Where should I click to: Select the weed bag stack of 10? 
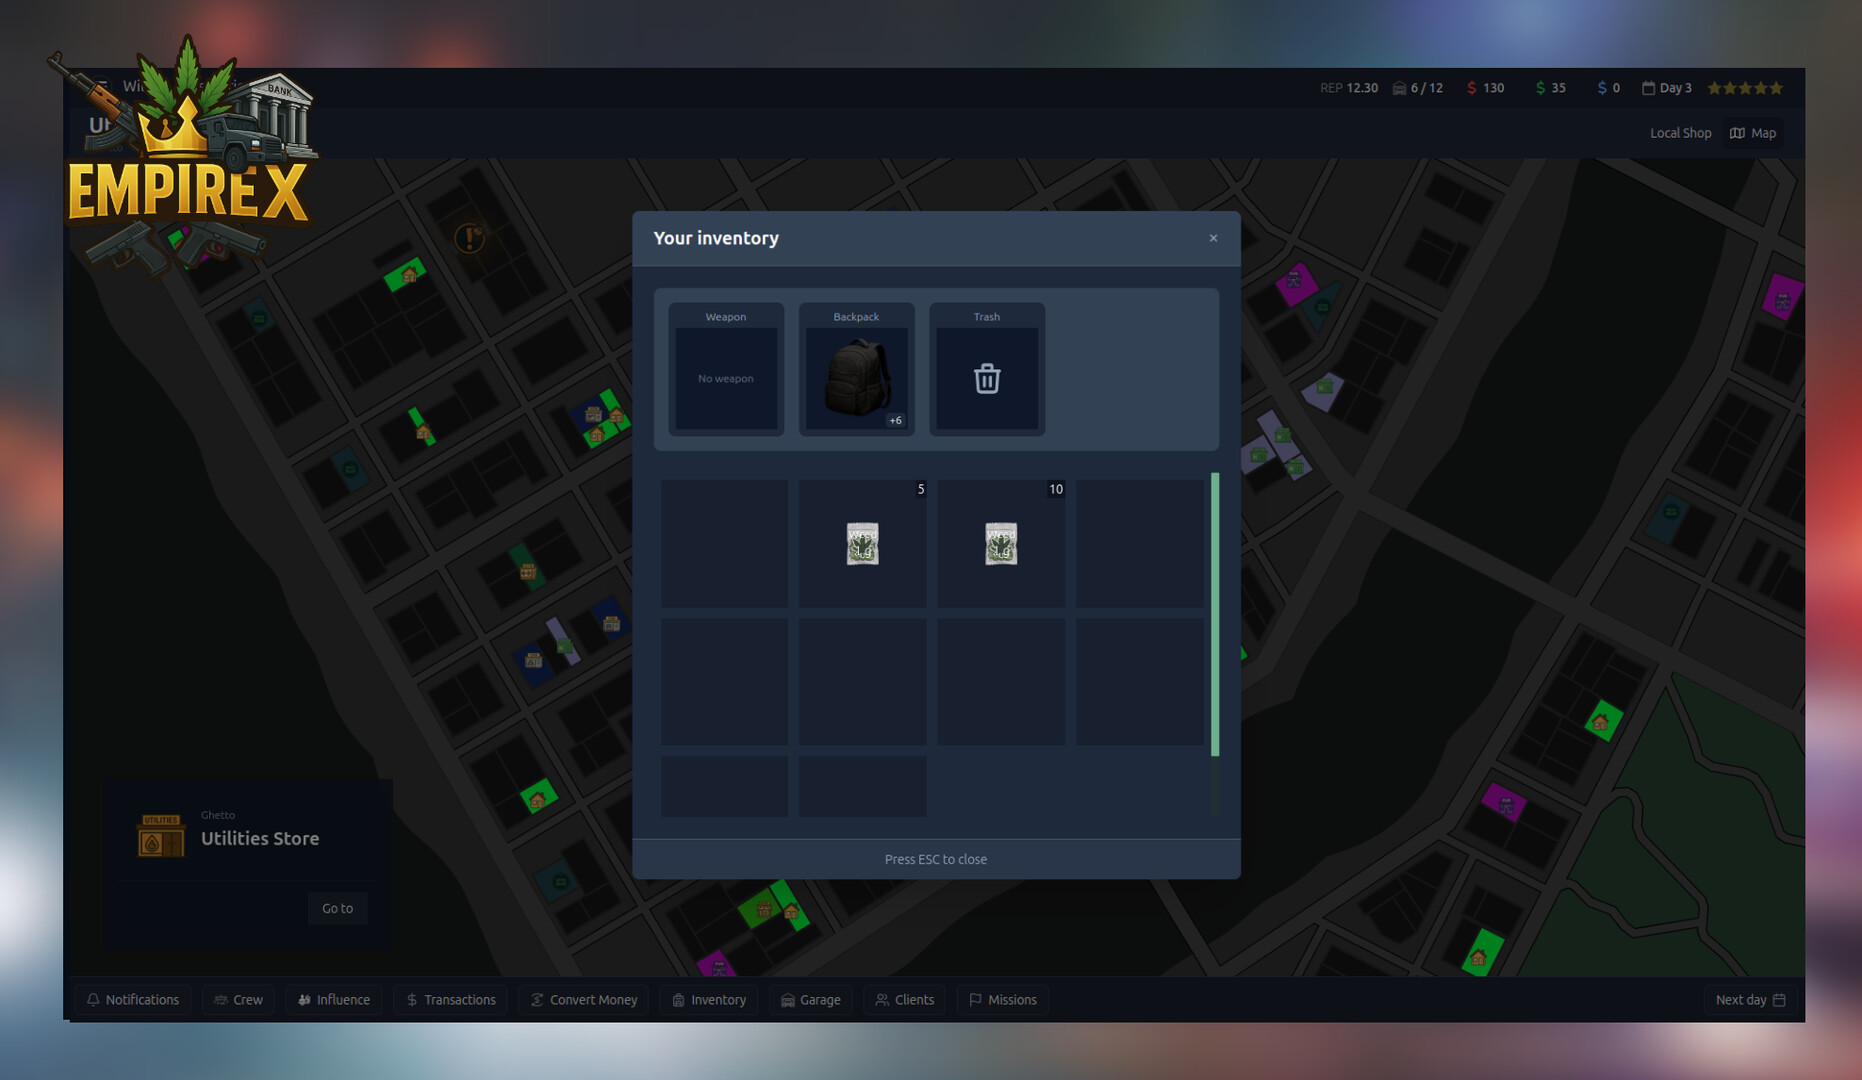pos(1001,543)
